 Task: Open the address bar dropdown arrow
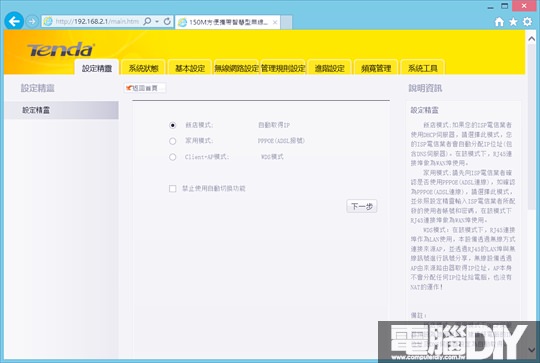tap(157, 21)
